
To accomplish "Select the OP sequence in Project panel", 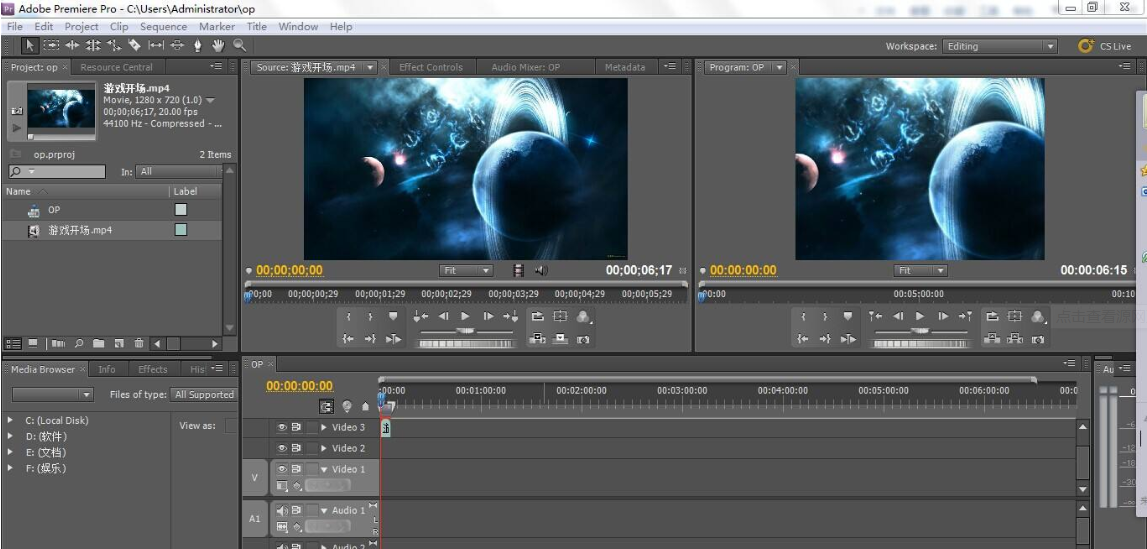I will tap(54, 210).
